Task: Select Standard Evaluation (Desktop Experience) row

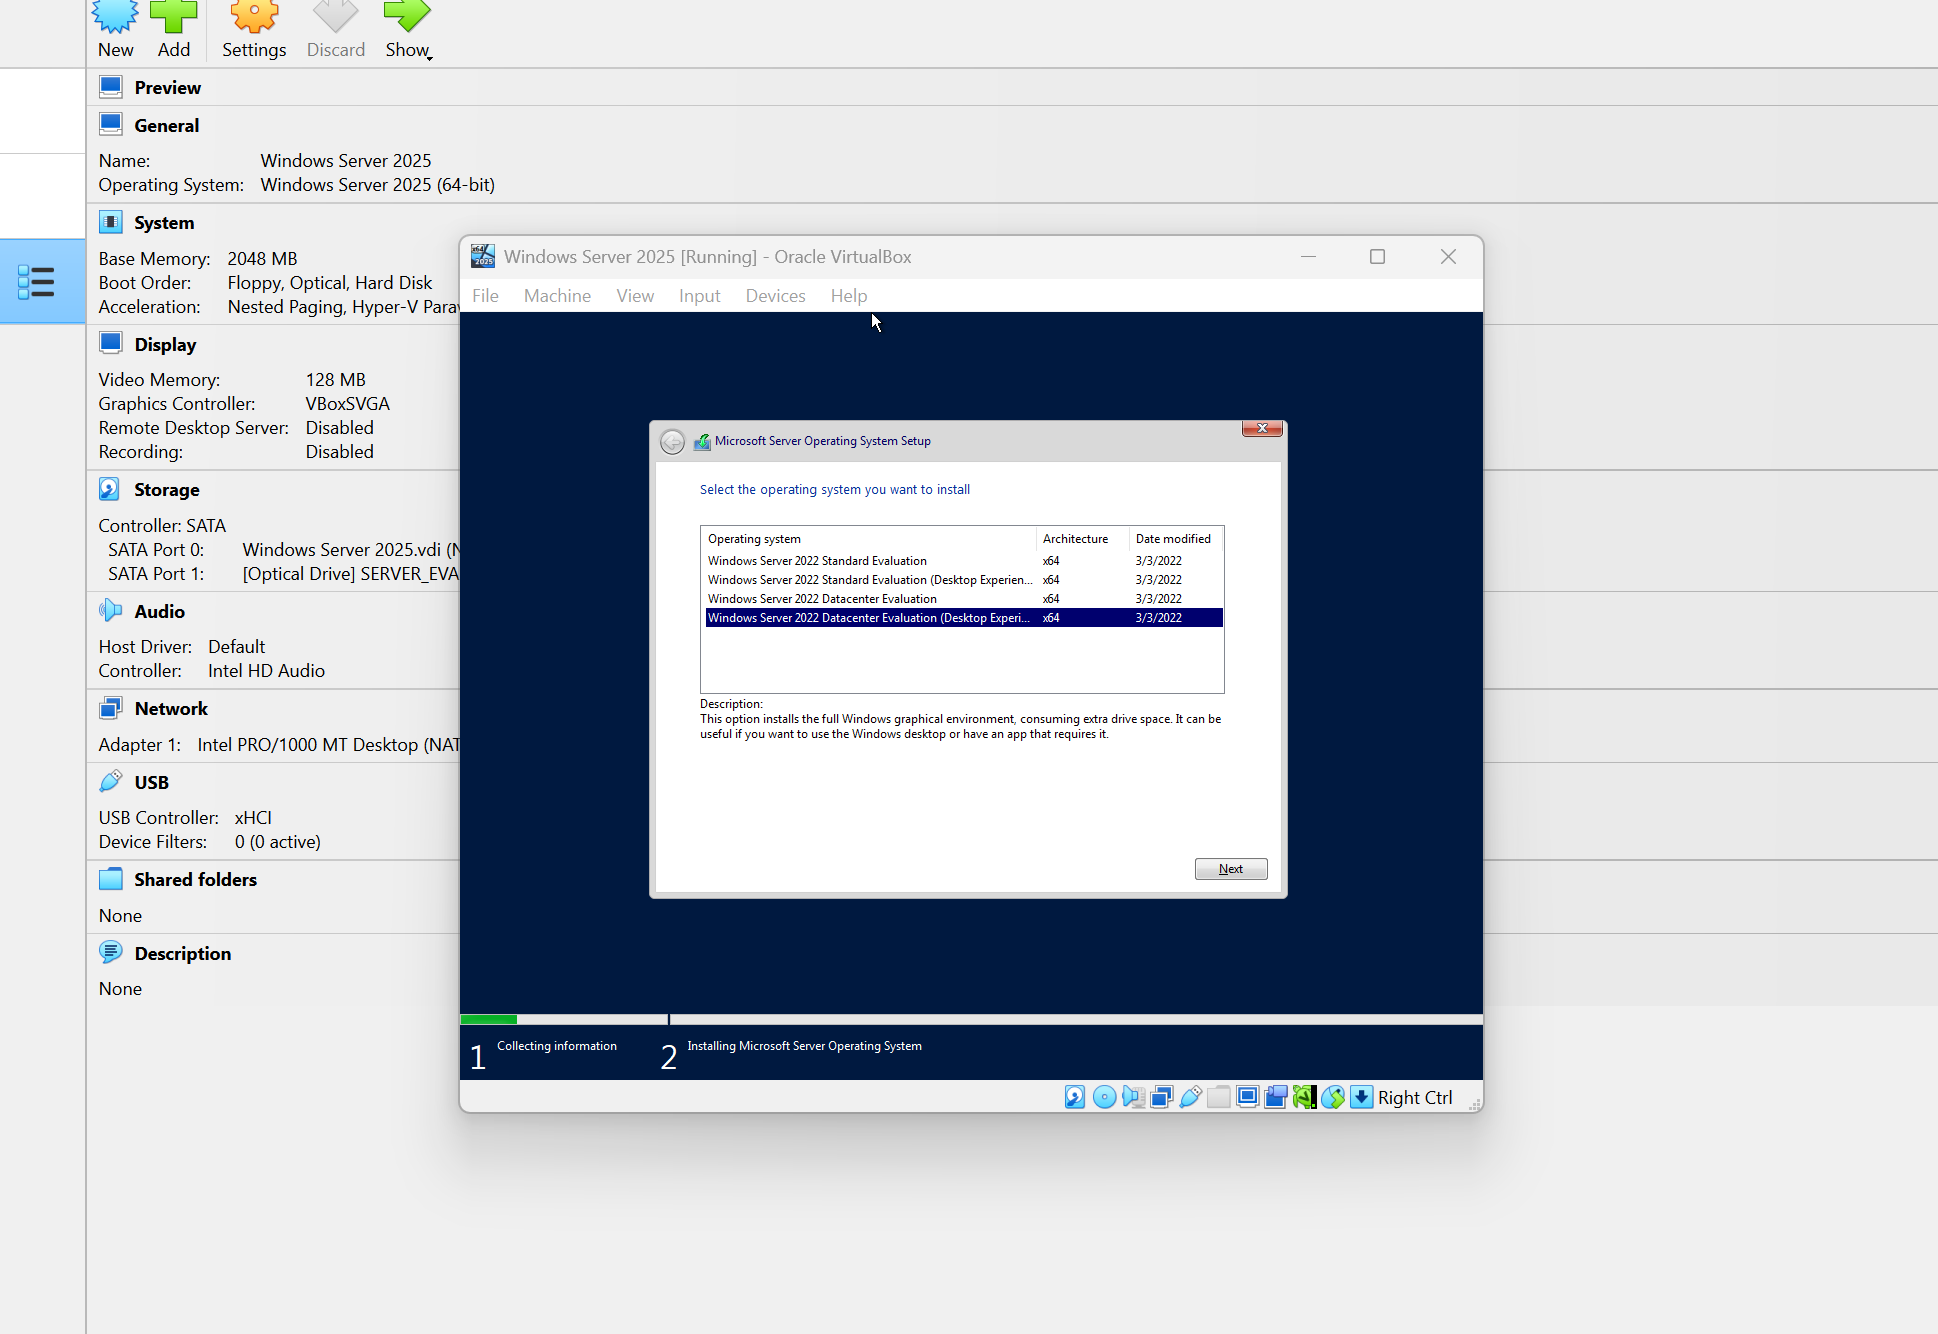Action: 964,580
